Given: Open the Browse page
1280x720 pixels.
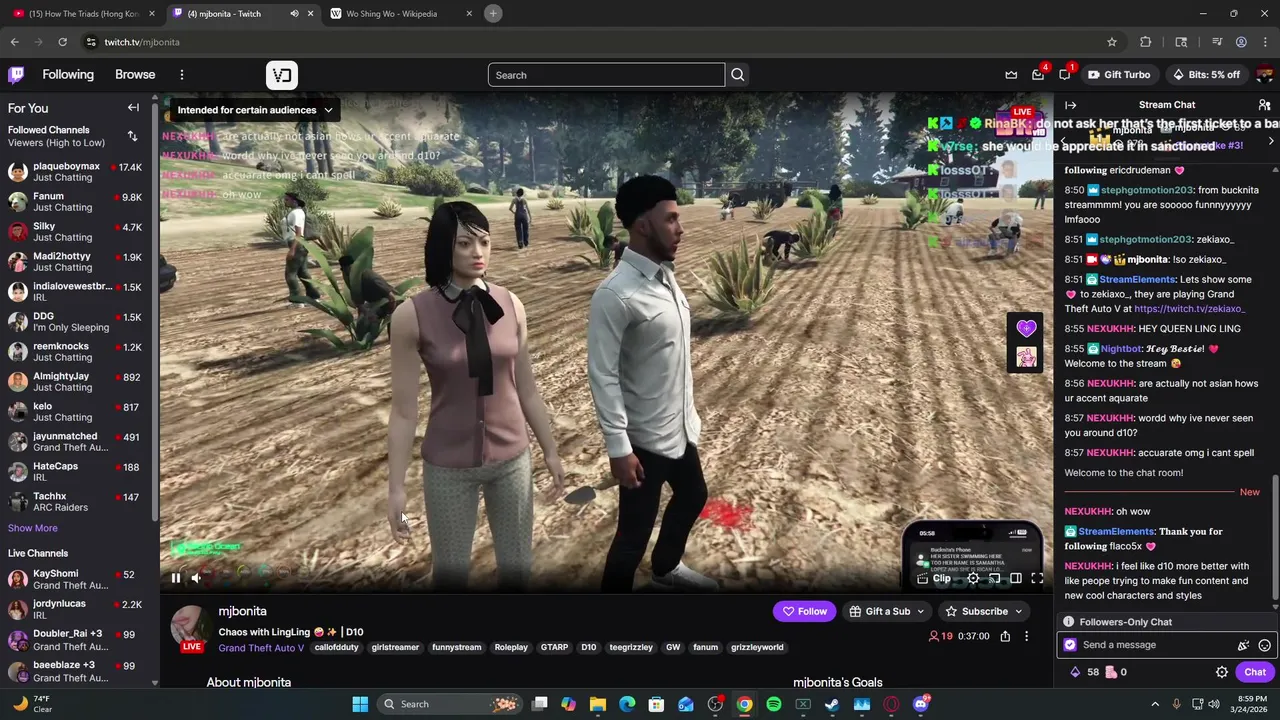Looking at the screenshot, I should click(135, 74).
